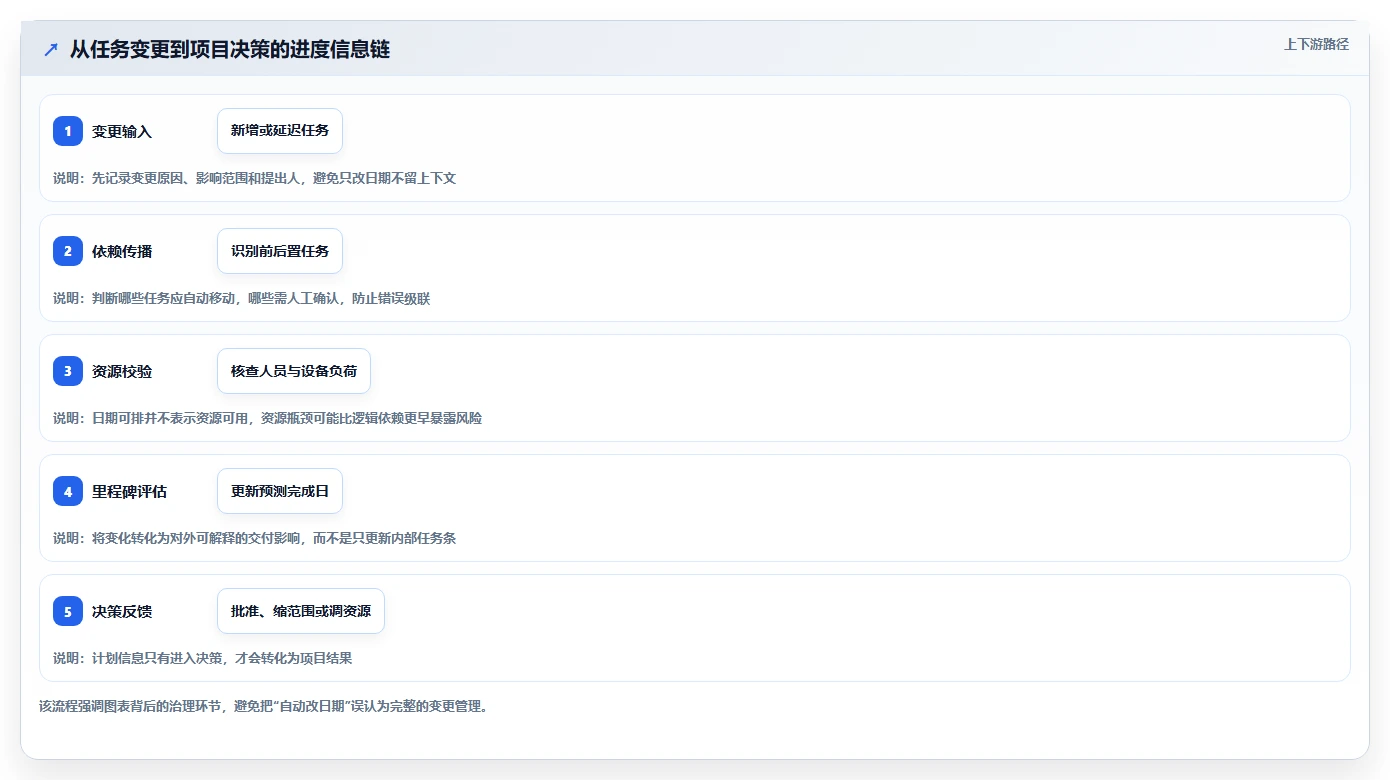Click step number 2 badge
1390x780 pixels.
tap(68, 251)
